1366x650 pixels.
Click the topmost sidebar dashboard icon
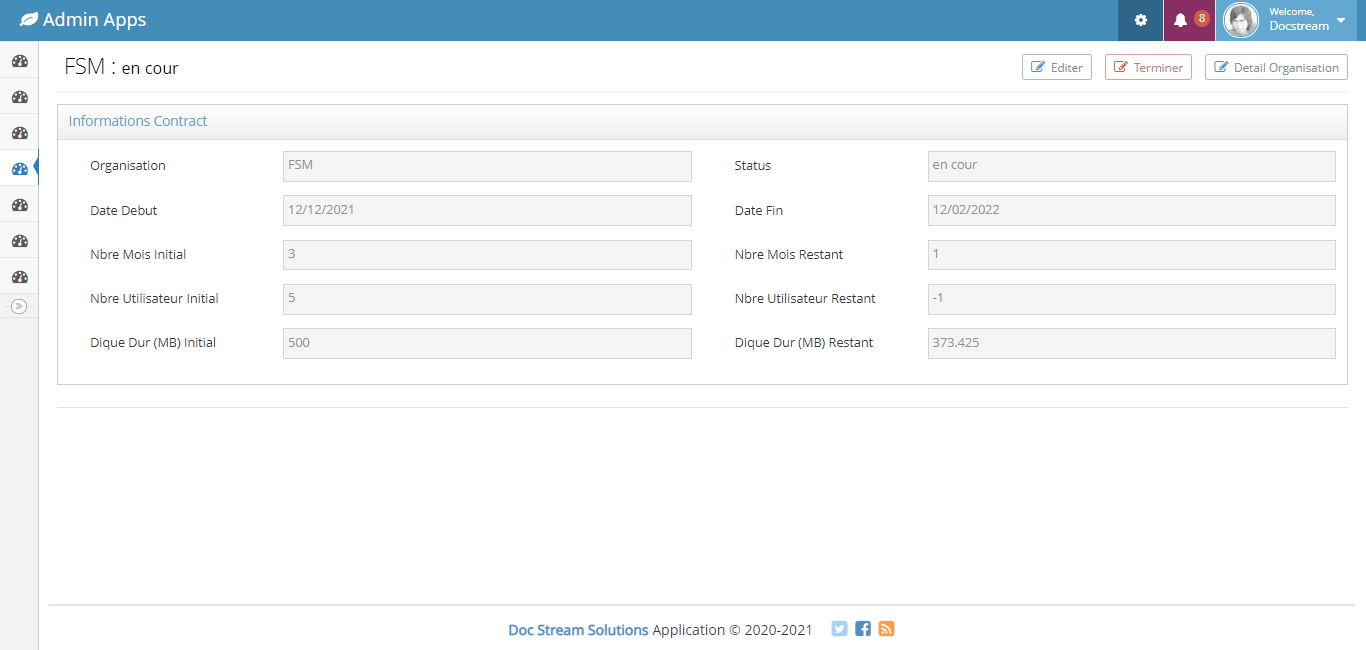click(19, 61)
